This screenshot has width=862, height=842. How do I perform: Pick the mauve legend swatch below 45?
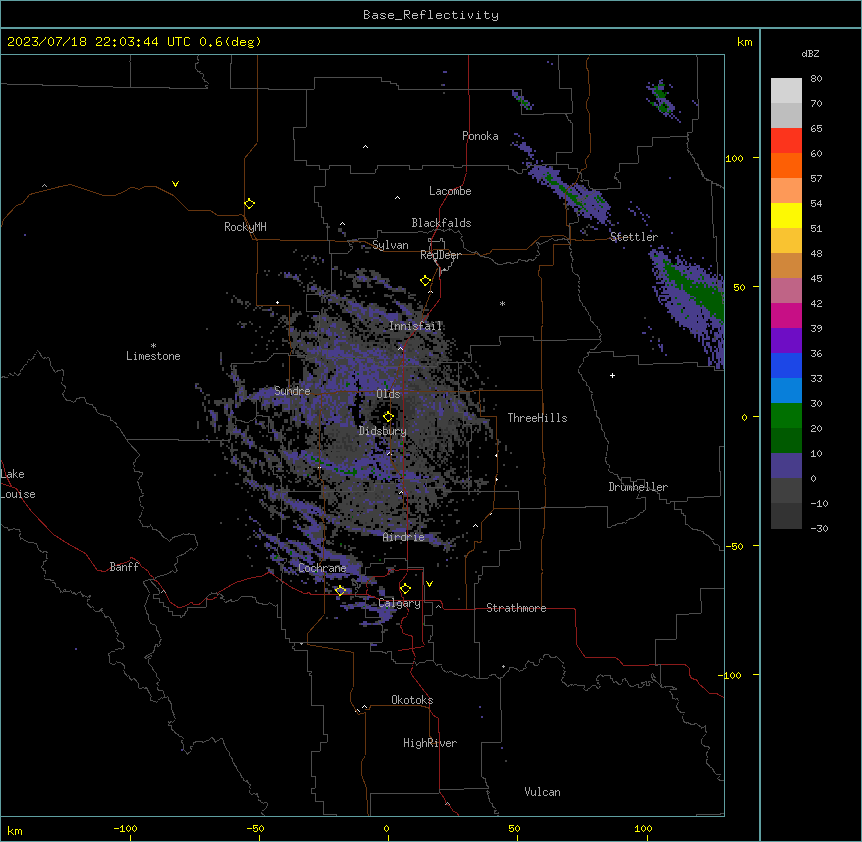[786, 291]
